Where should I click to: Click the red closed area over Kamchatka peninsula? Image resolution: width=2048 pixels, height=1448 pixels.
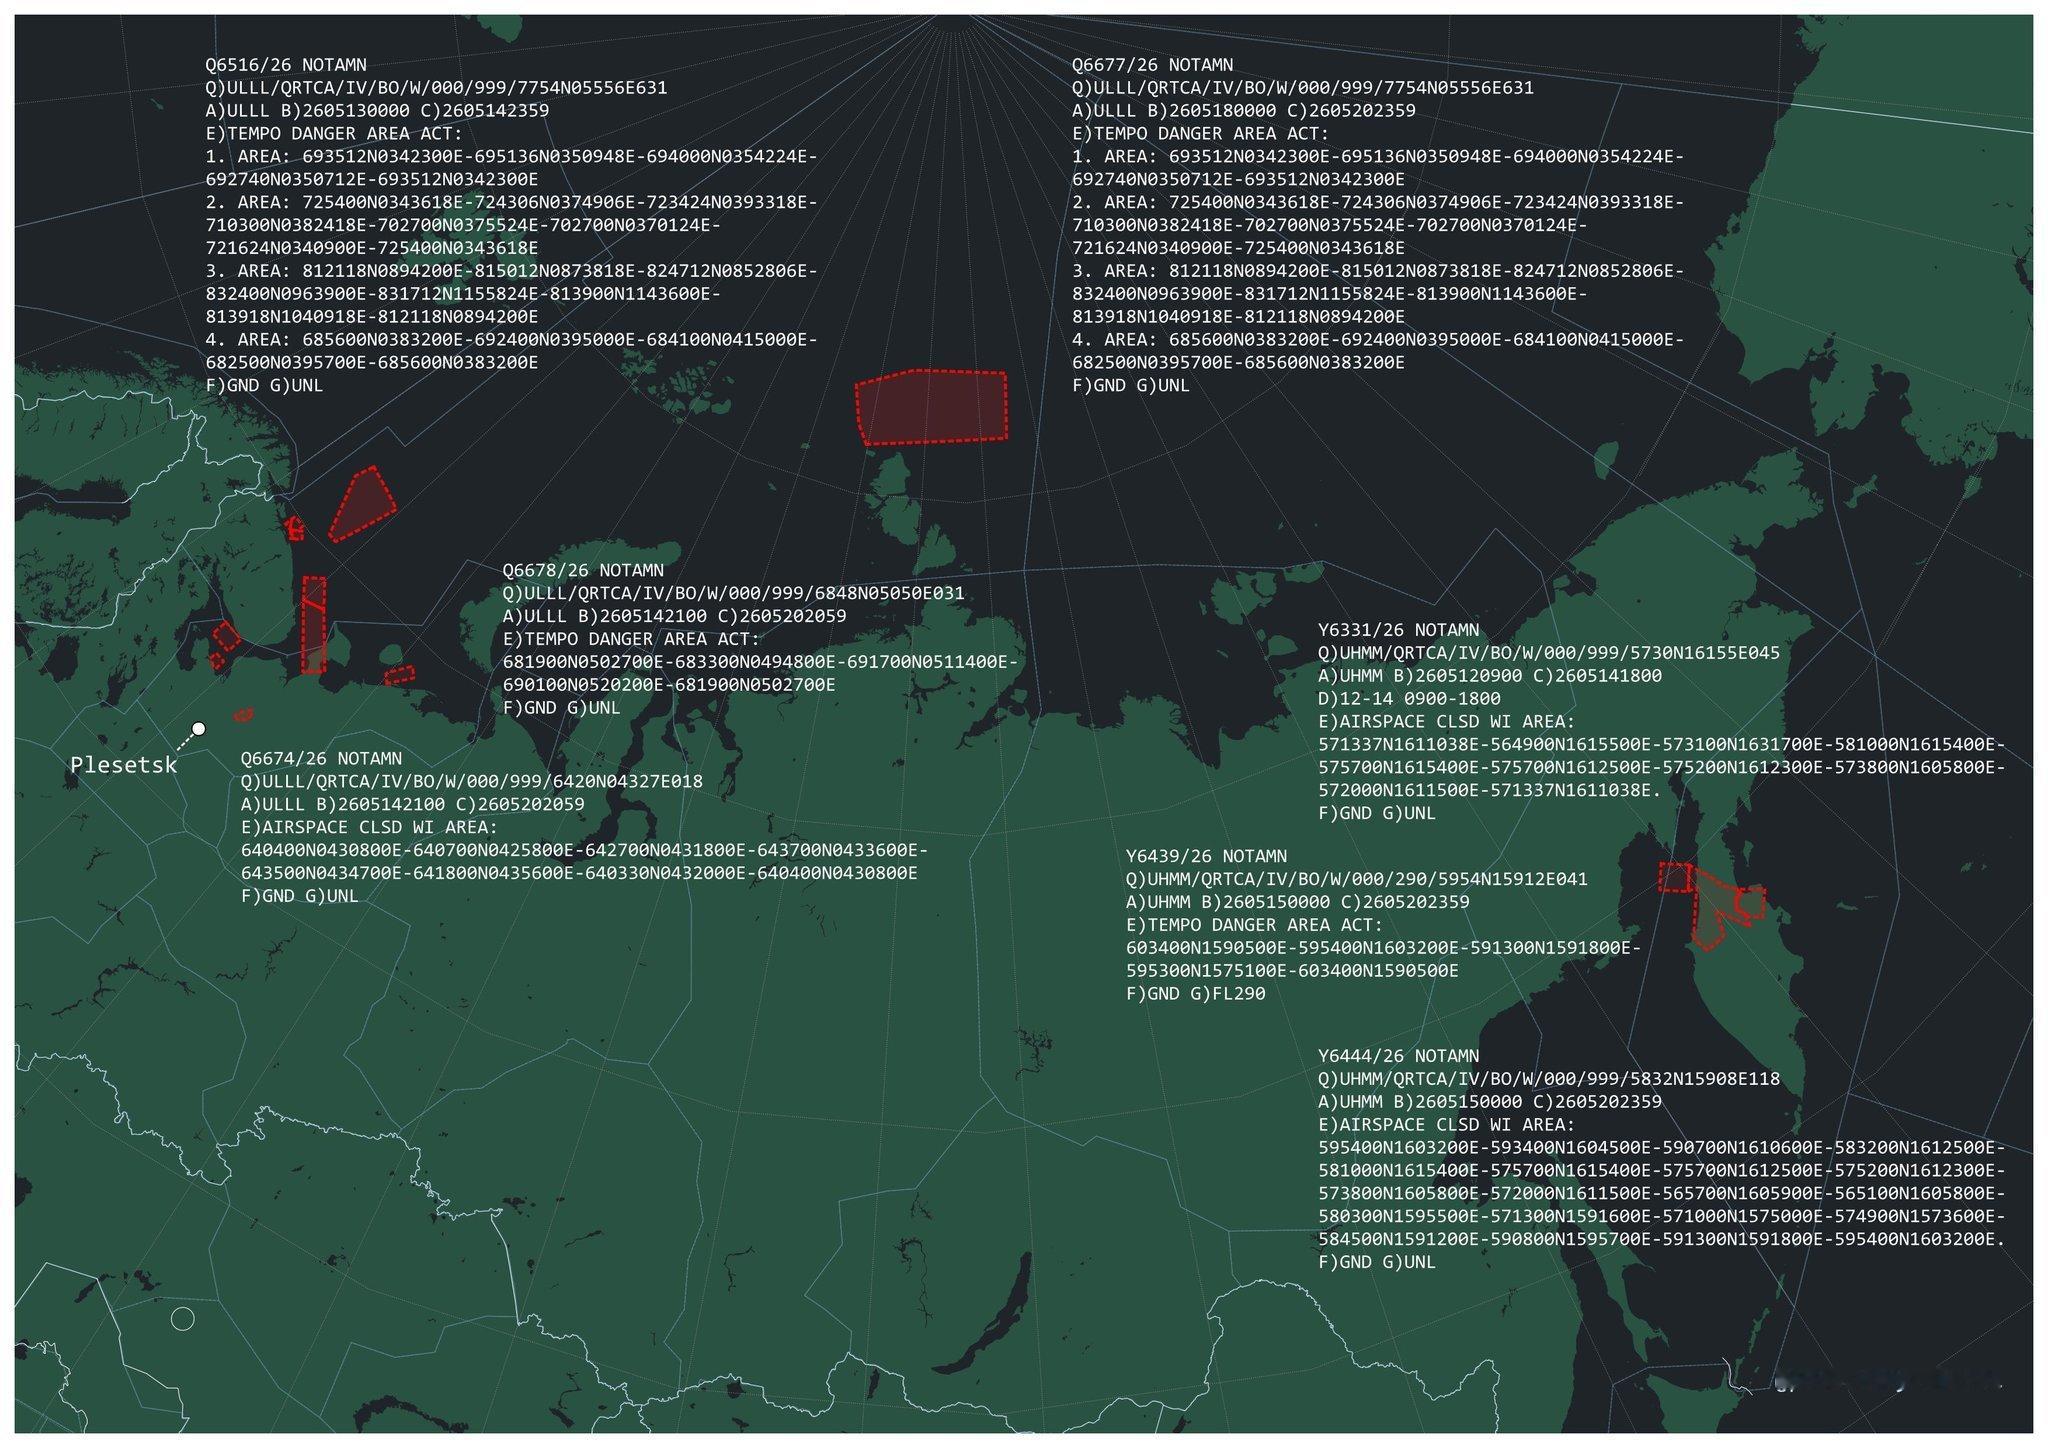(1714, 906)
